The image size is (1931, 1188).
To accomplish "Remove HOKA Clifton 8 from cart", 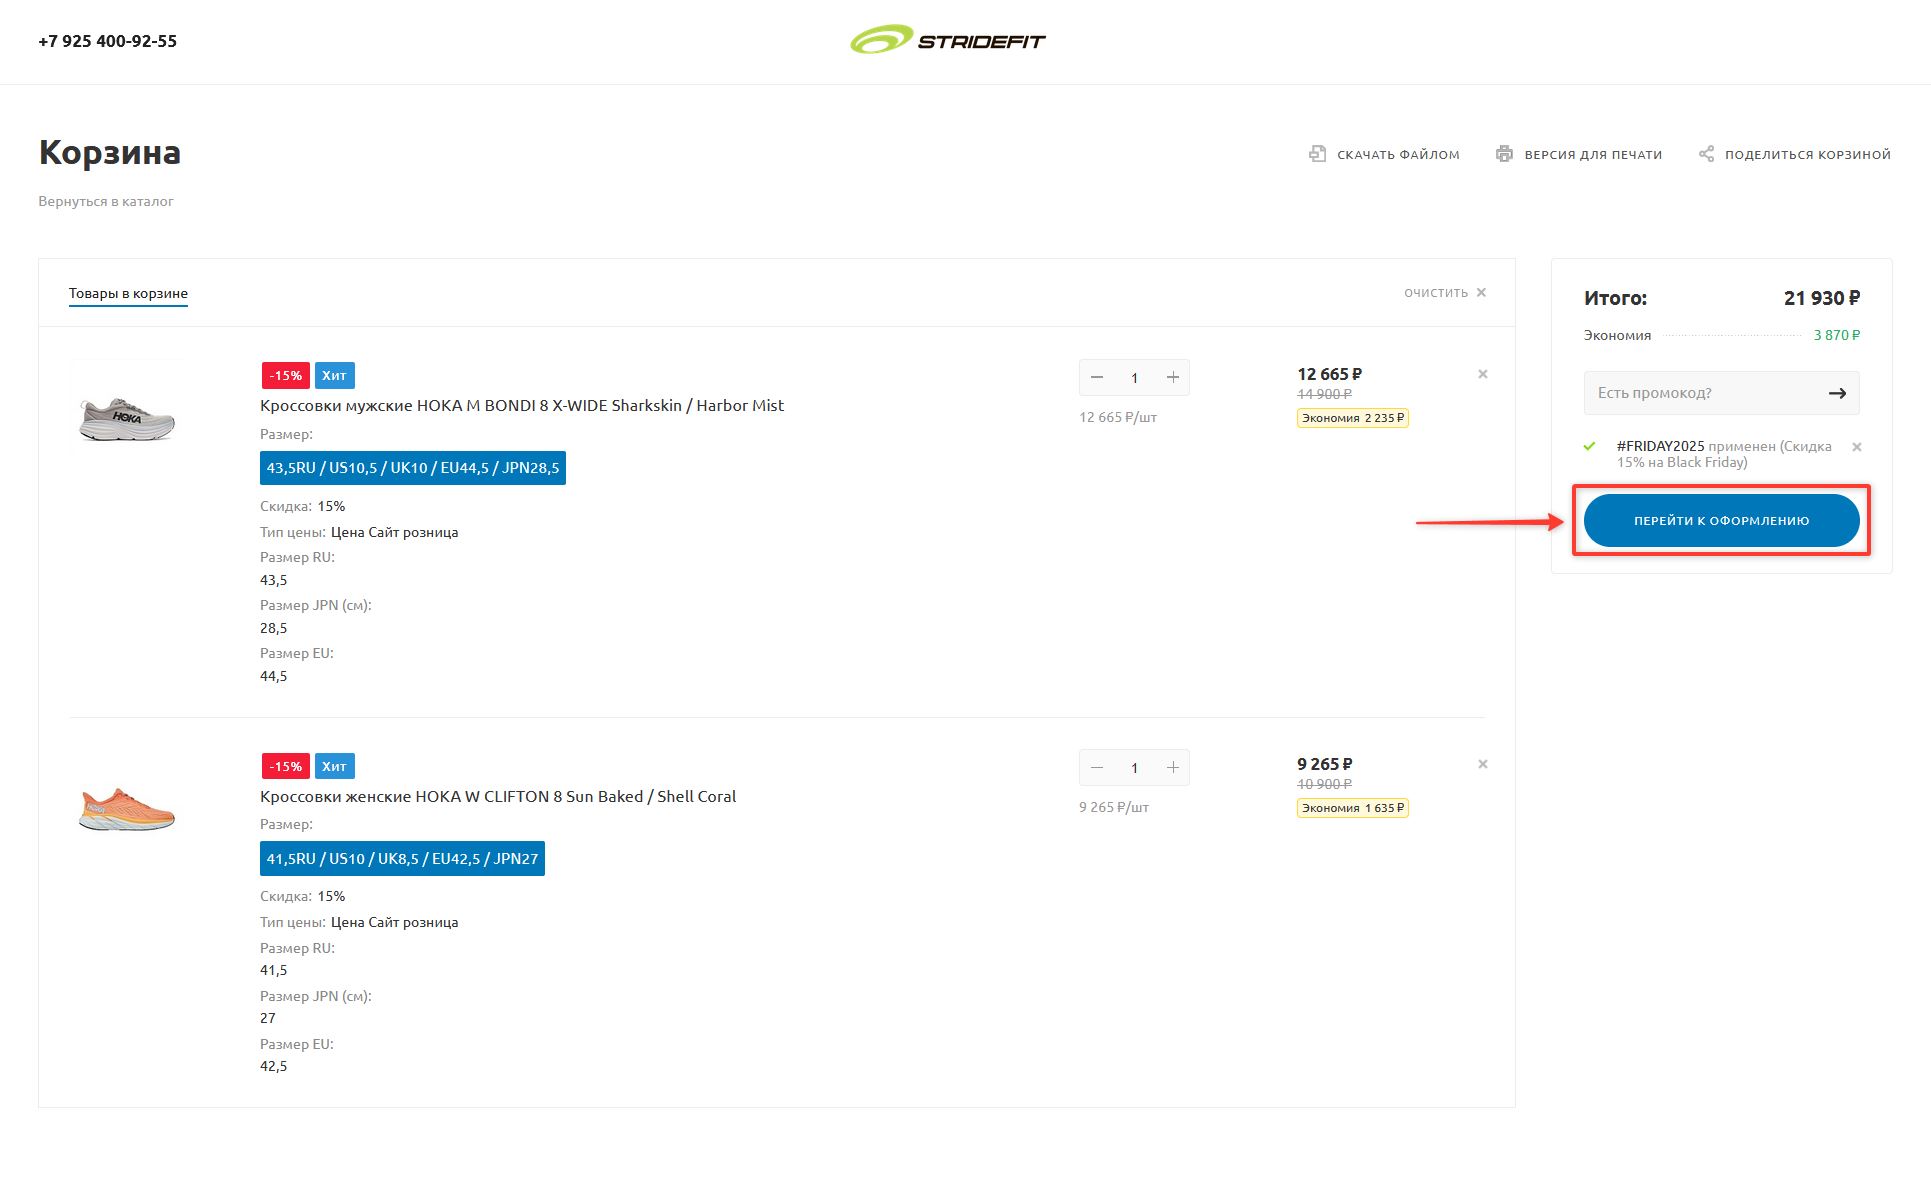I will tap(1483, 764).
